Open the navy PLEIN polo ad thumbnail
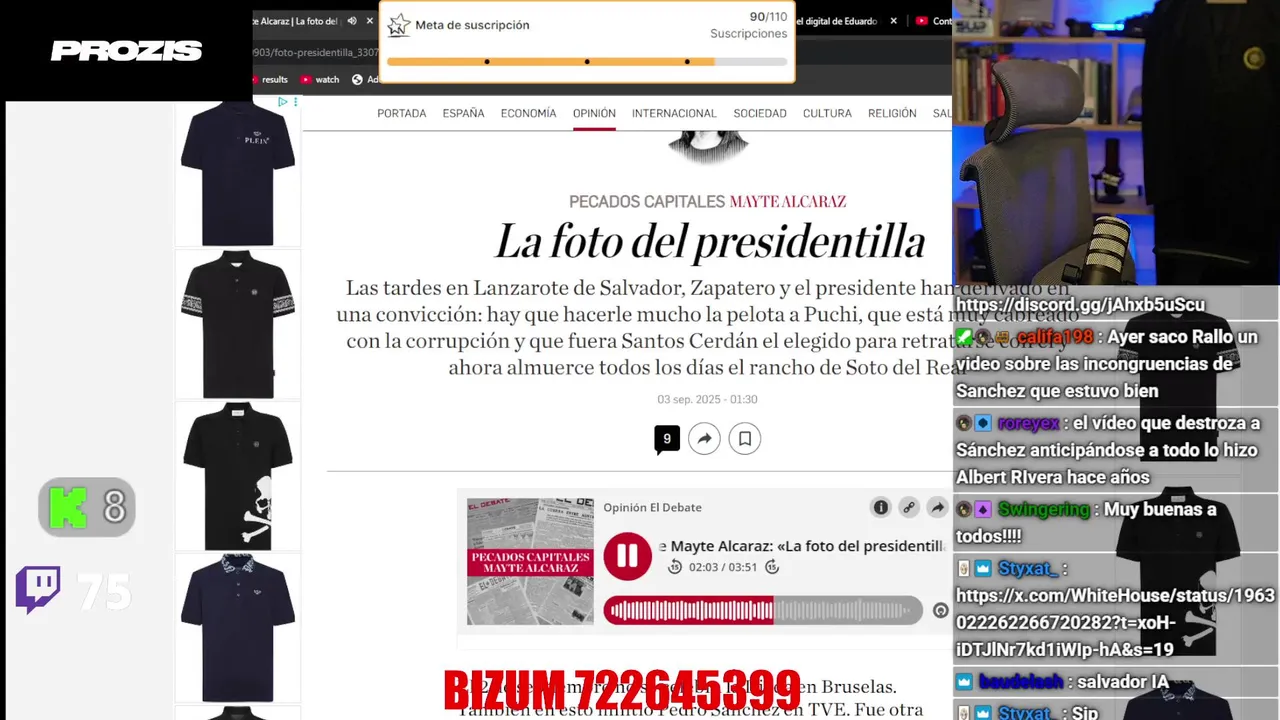Screen dimensions: 1280x720 (238, 172)
